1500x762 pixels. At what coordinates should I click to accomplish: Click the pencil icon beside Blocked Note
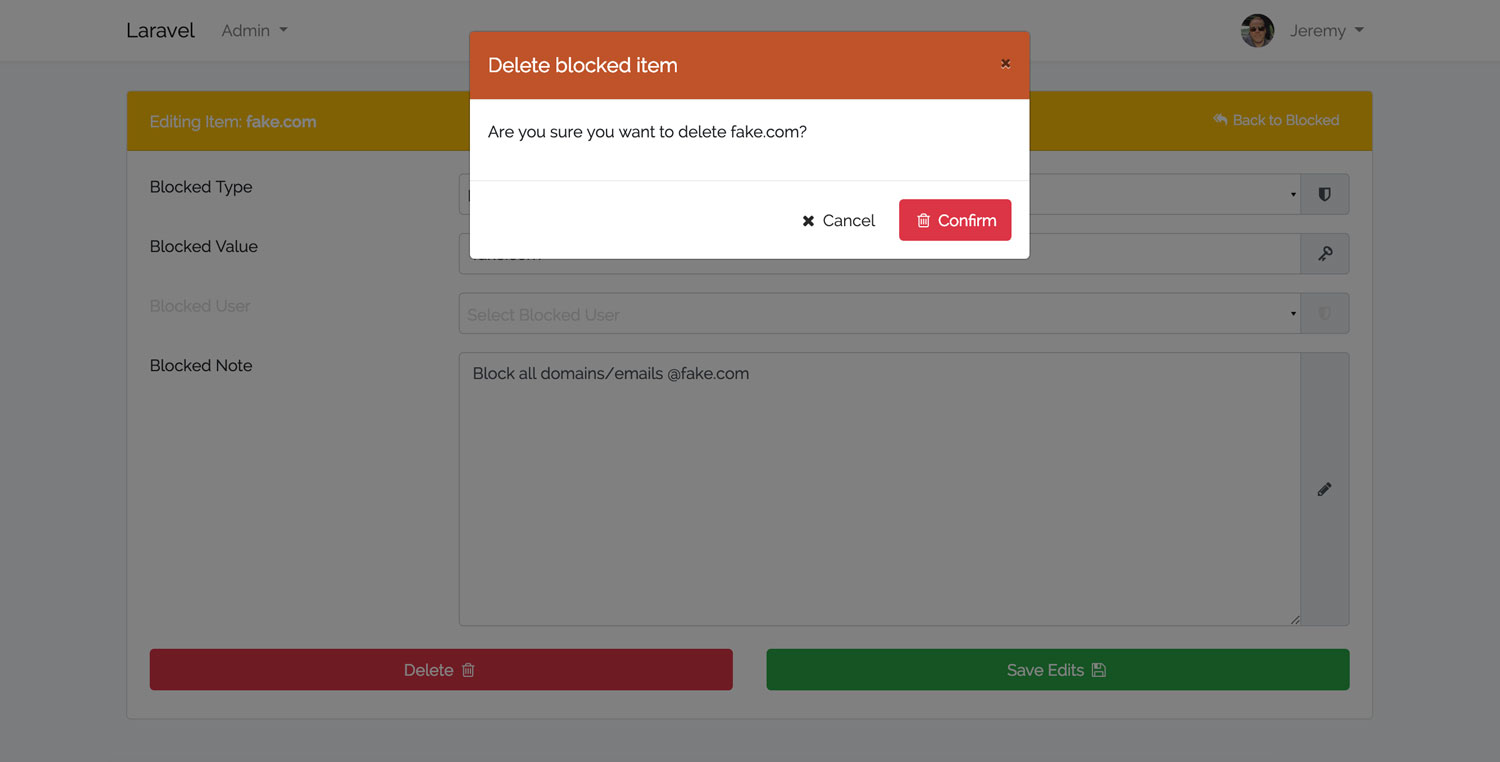pos(1324,489)
